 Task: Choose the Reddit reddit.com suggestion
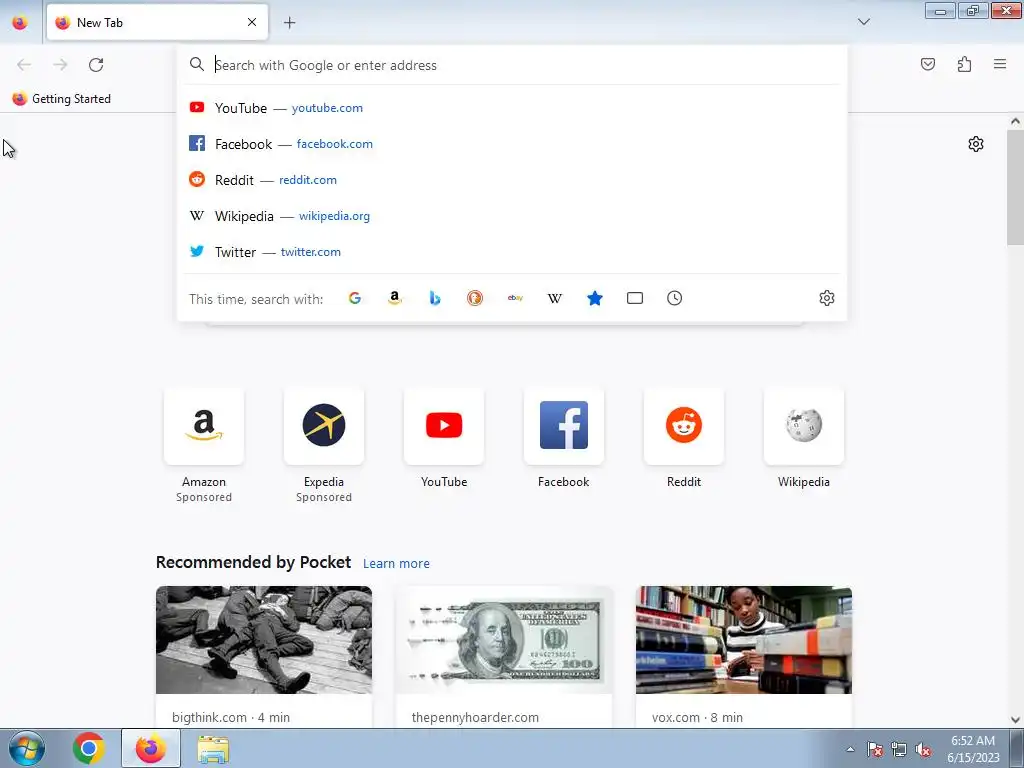[x=513, y=180]
